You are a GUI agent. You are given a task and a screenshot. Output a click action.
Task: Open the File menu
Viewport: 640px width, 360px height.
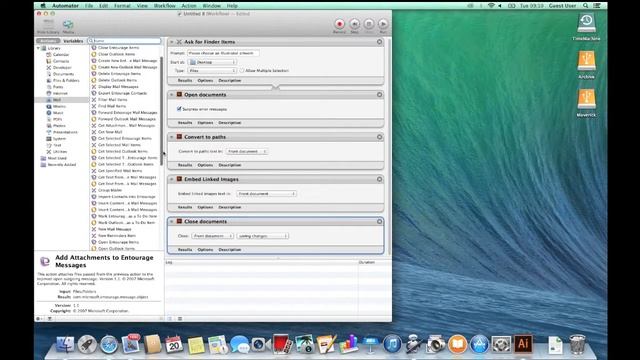tap(89, 6)
